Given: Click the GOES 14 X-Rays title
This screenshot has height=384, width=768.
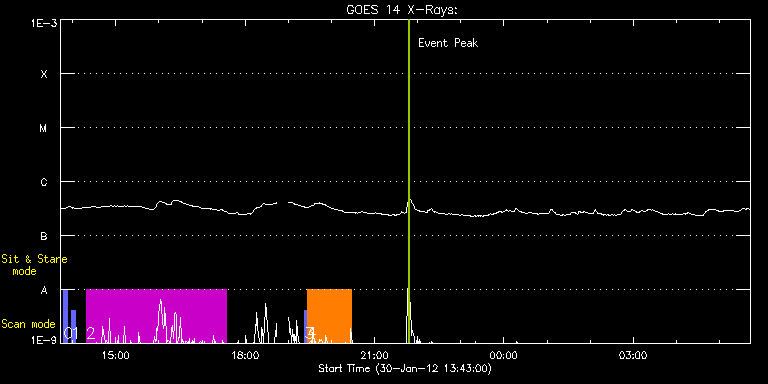Looking at the screenshot, I should [402, 10].
